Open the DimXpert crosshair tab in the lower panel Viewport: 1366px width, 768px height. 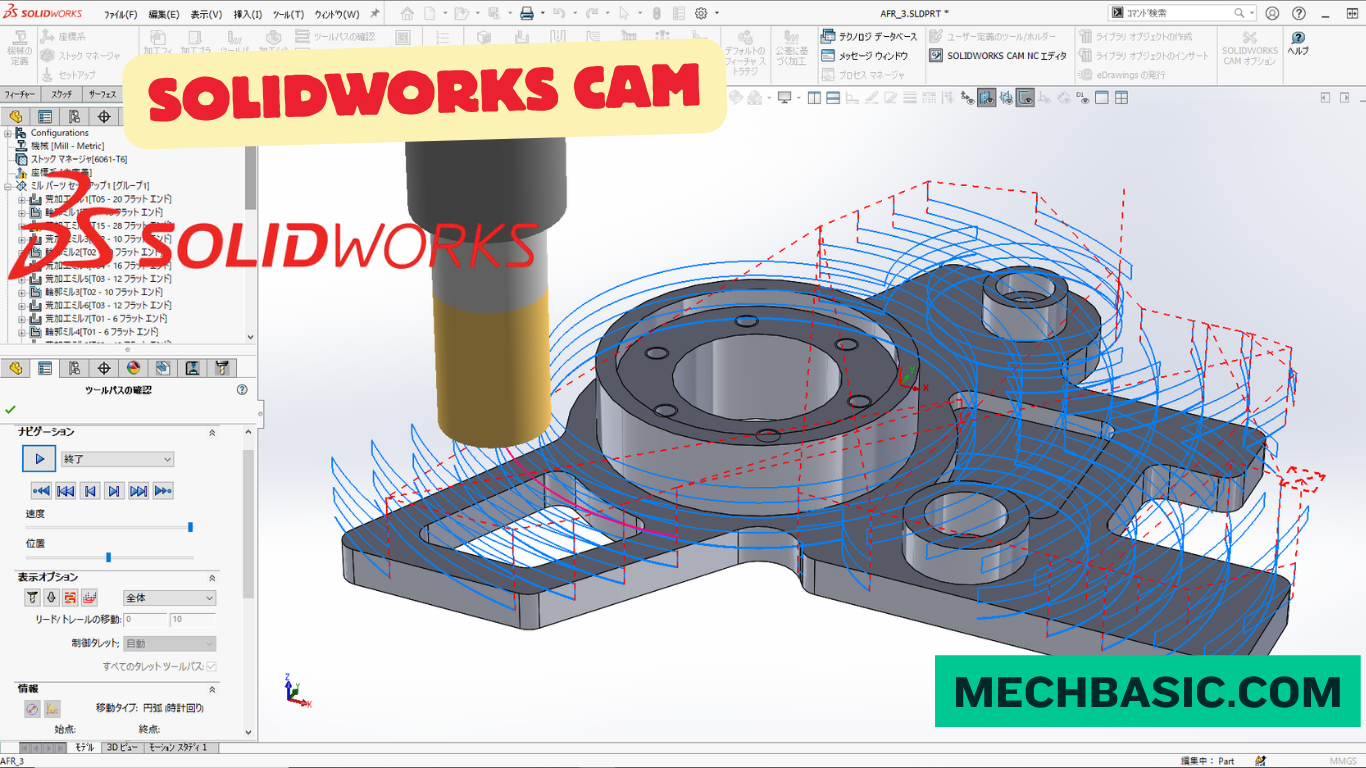point(104,368)
